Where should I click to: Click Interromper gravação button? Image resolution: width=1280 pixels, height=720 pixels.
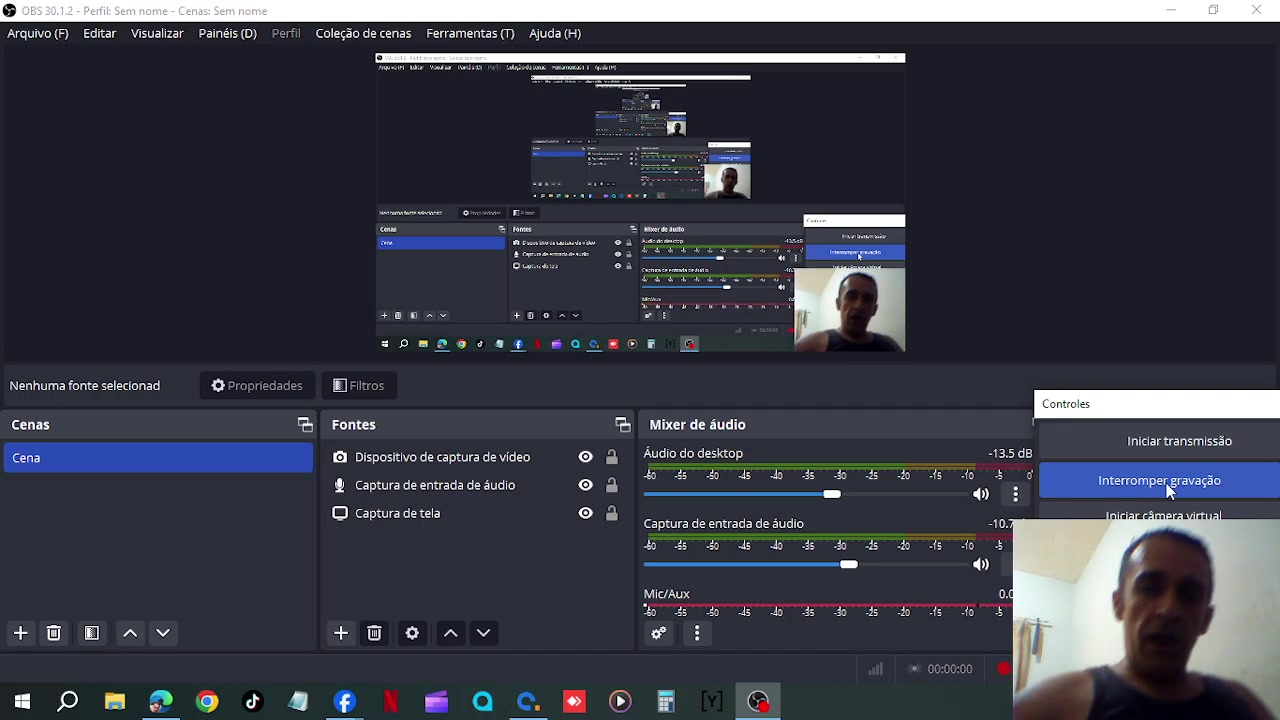(x=1159, y=480)
